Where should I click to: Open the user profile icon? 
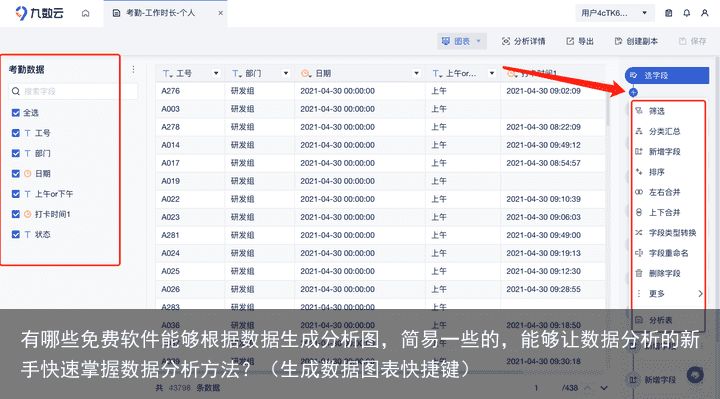[x=704, y=13]
